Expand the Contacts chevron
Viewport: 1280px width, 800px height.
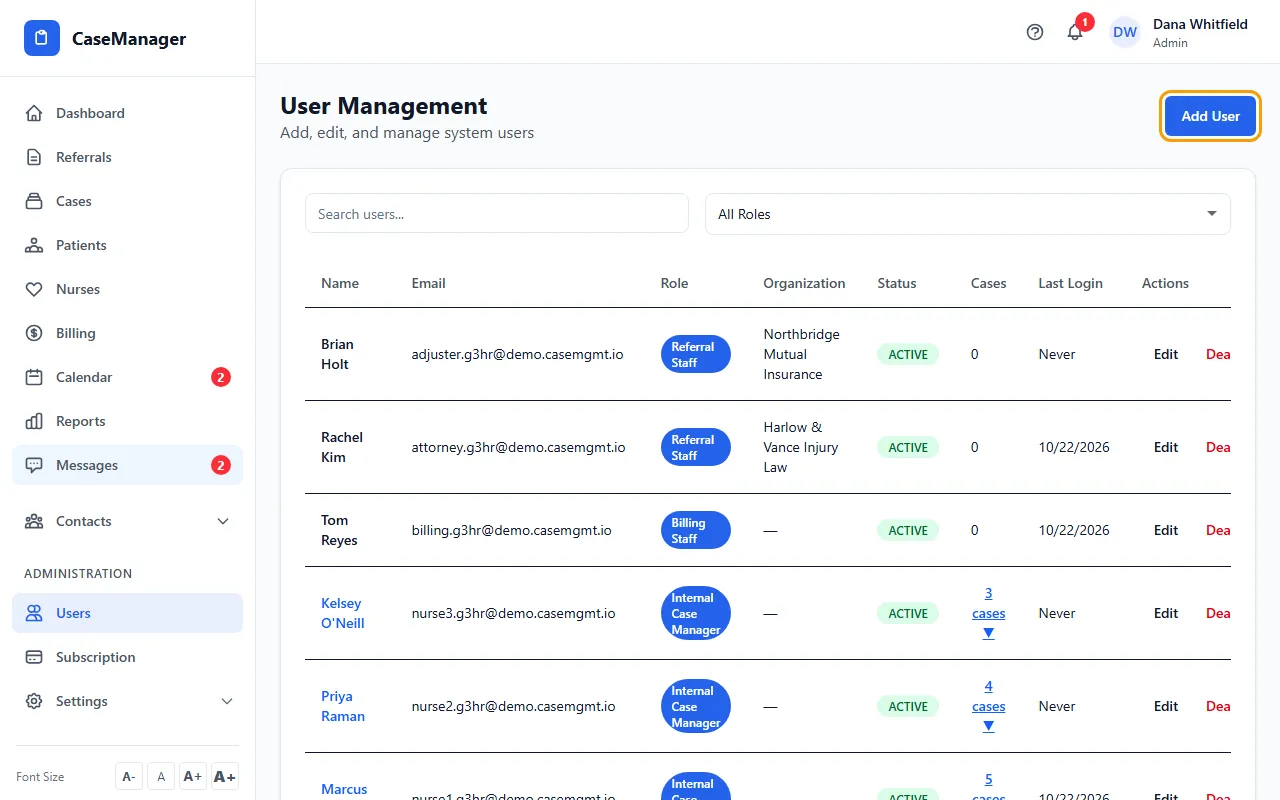[223, 521]
